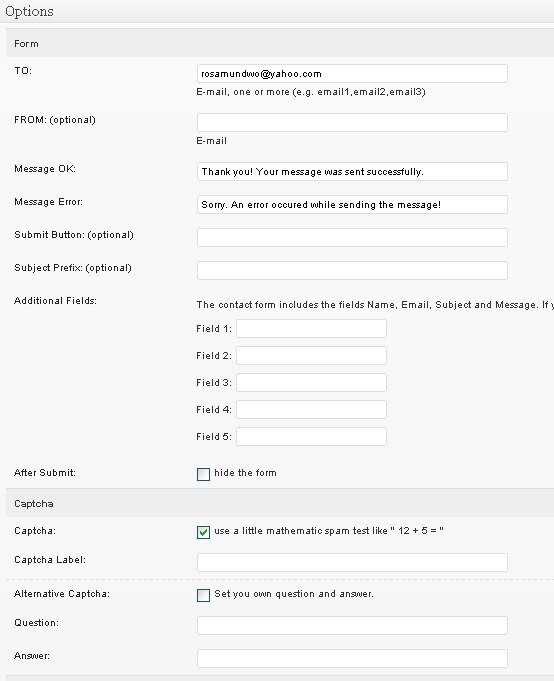The height and width of the screenshot is (681, 554).
Task: Enable the hide the form checkbox
Action: pos(203,474)
